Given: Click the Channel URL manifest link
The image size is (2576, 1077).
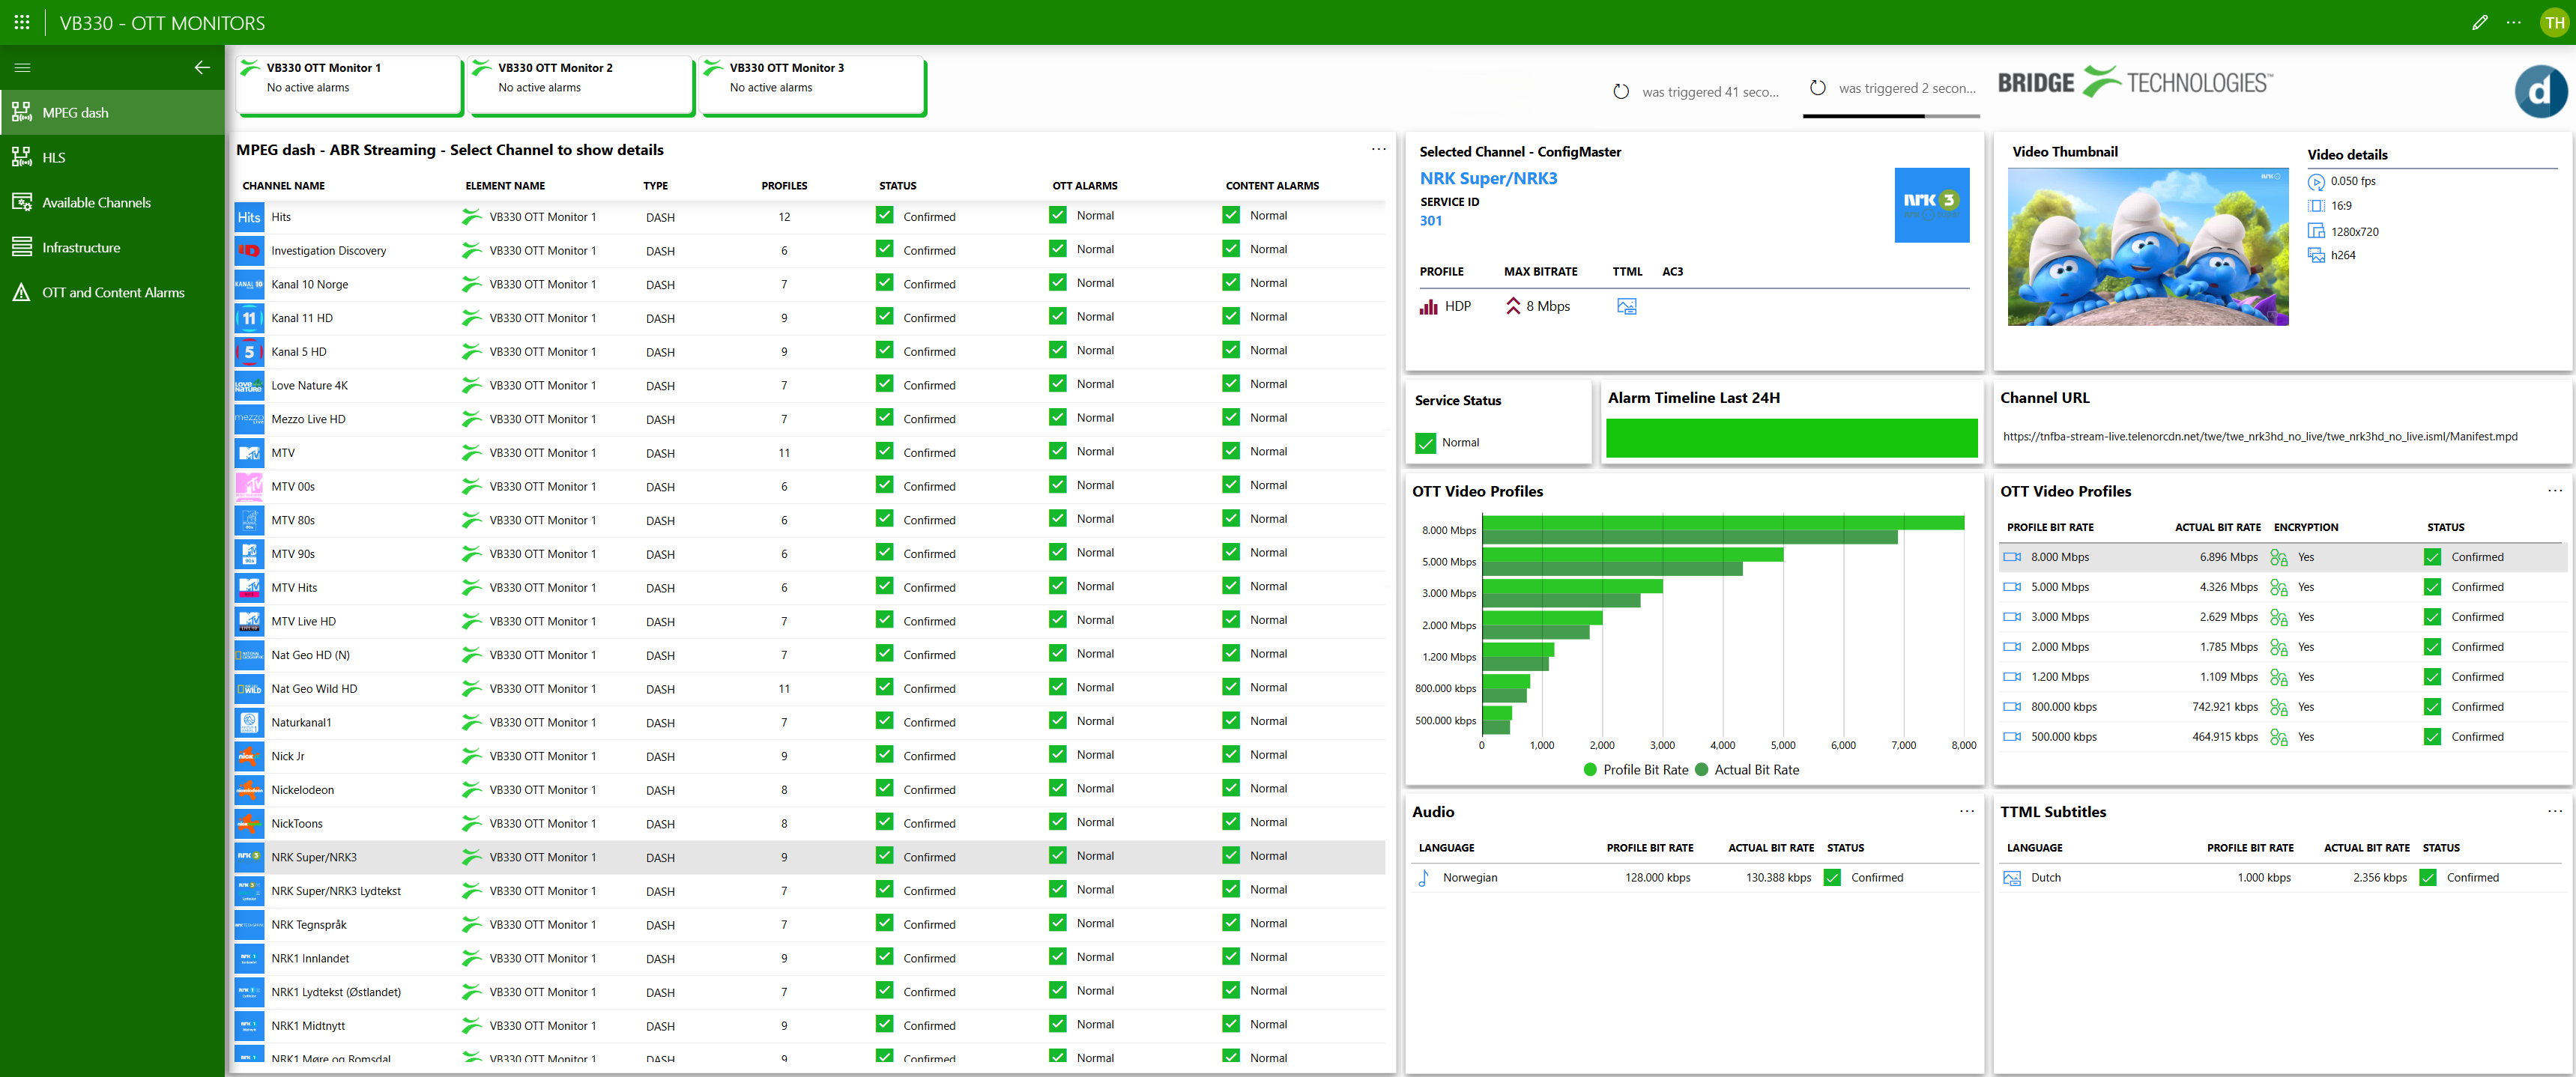Looking at the screenshot, I should click(x=2260, y=436).
